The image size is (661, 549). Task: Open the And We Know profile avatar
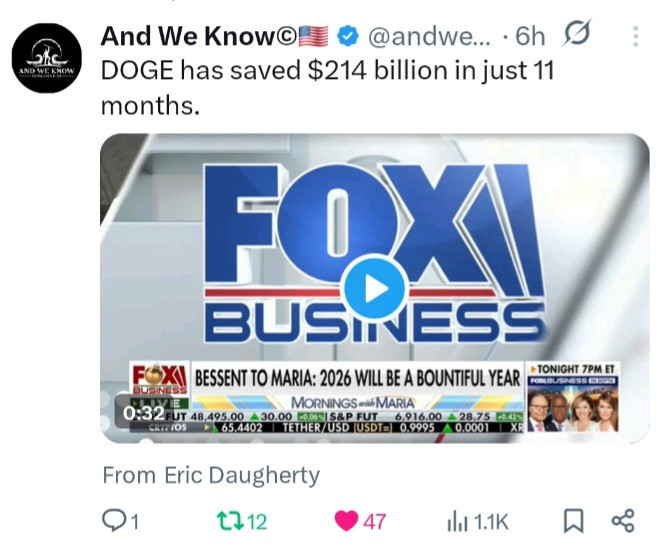47,58
